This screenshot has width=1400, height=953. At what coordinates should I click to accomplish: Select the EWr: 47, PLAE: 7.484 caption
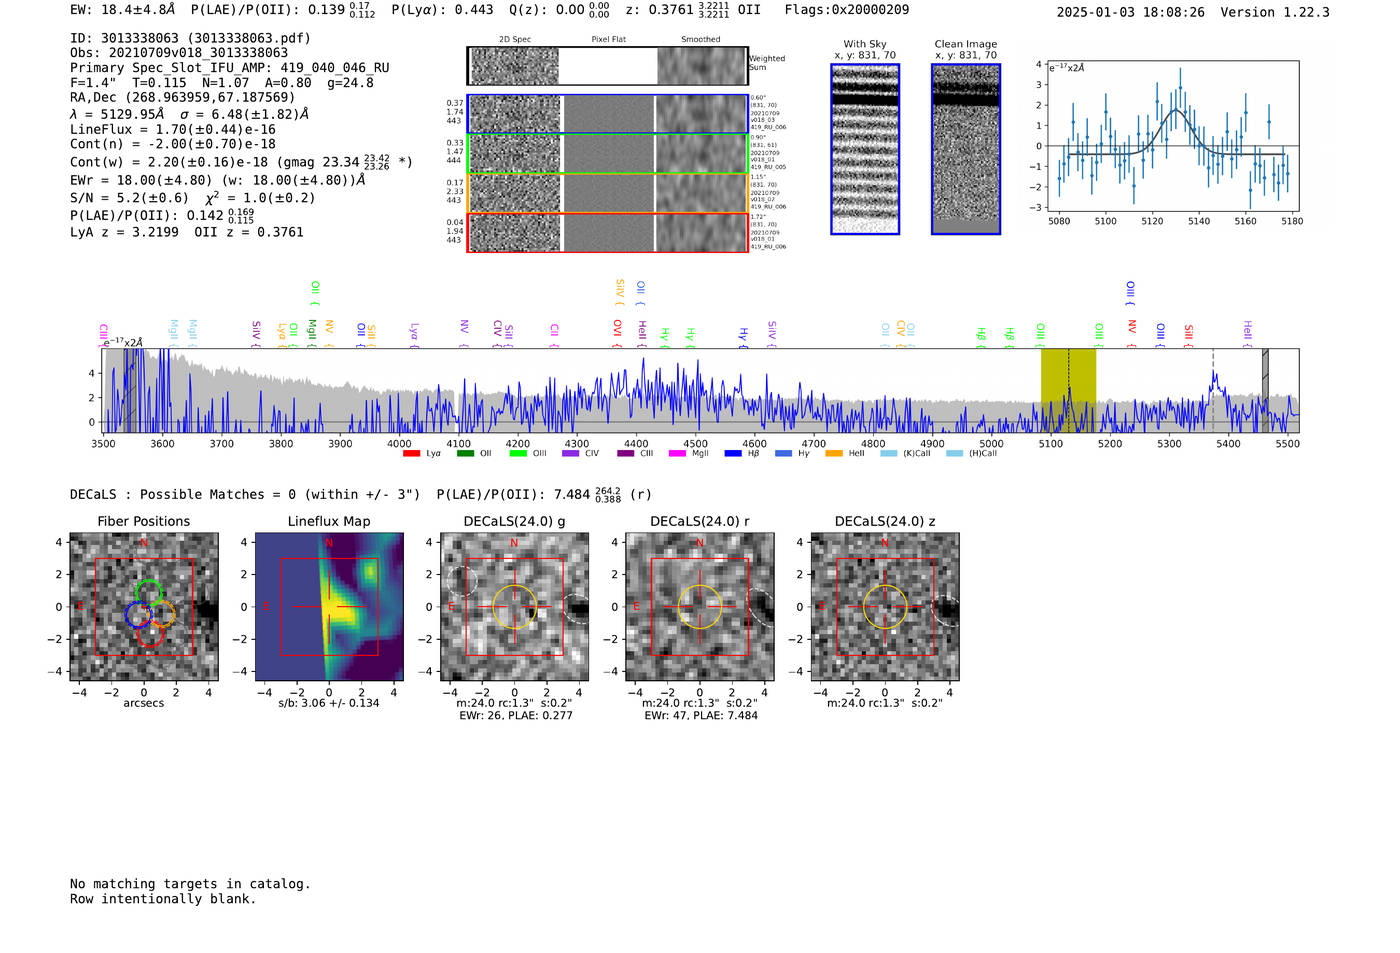pyautogui.click(x=701, y=716)
